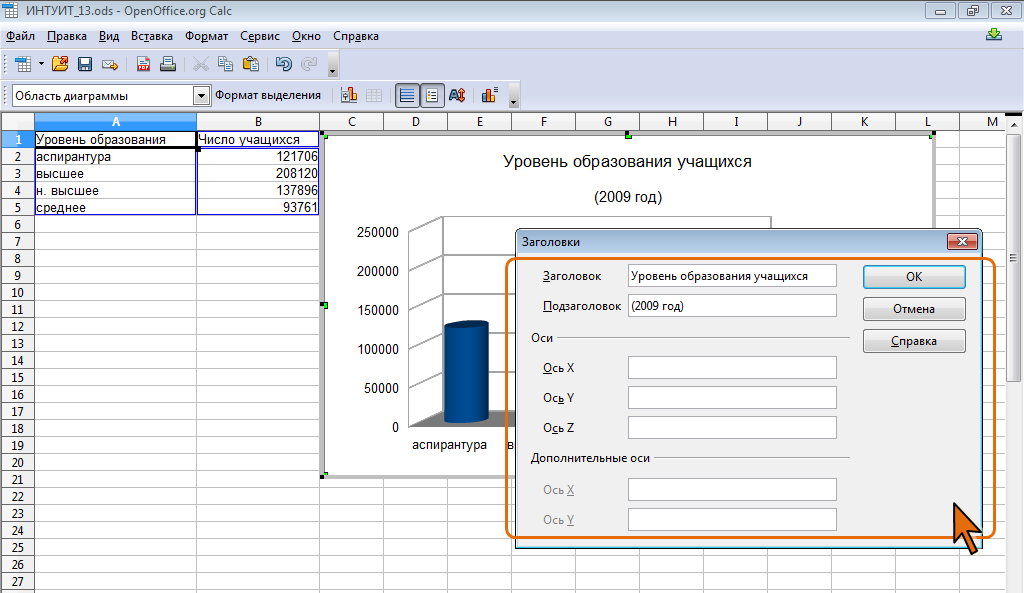Click the Copy icon
Screen dimensions: 1024x593
pyautogui.click(x=225, y=64)
